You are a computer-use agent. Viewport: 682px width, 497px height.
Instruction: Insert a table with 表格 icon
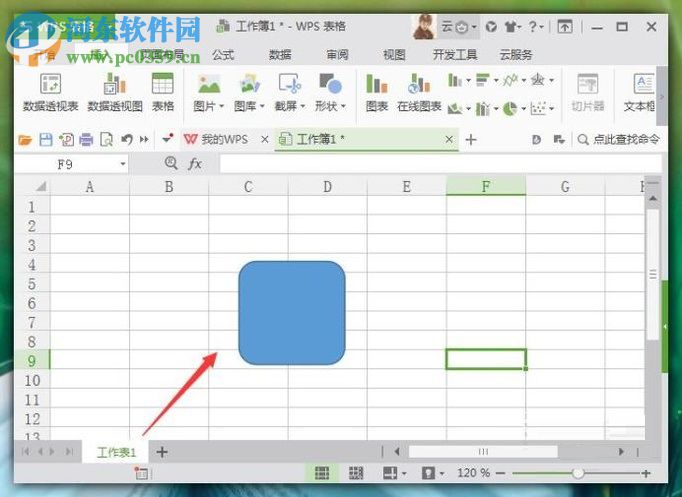coord(163,92)
